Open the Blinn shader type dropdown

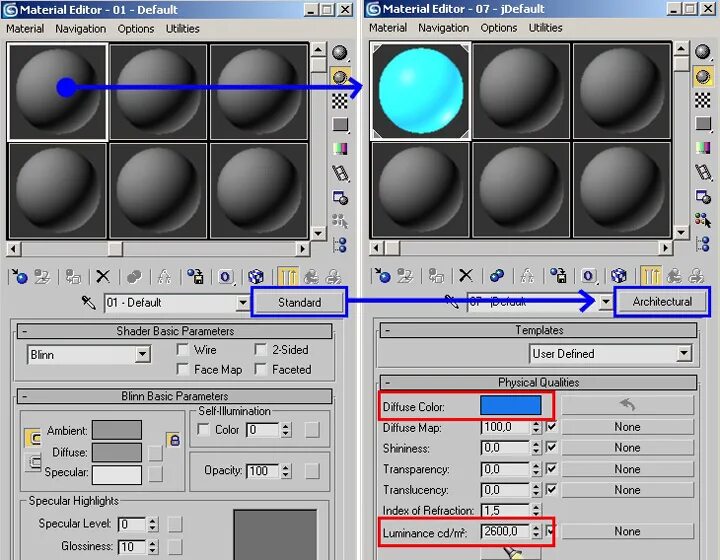coord(143,355)
